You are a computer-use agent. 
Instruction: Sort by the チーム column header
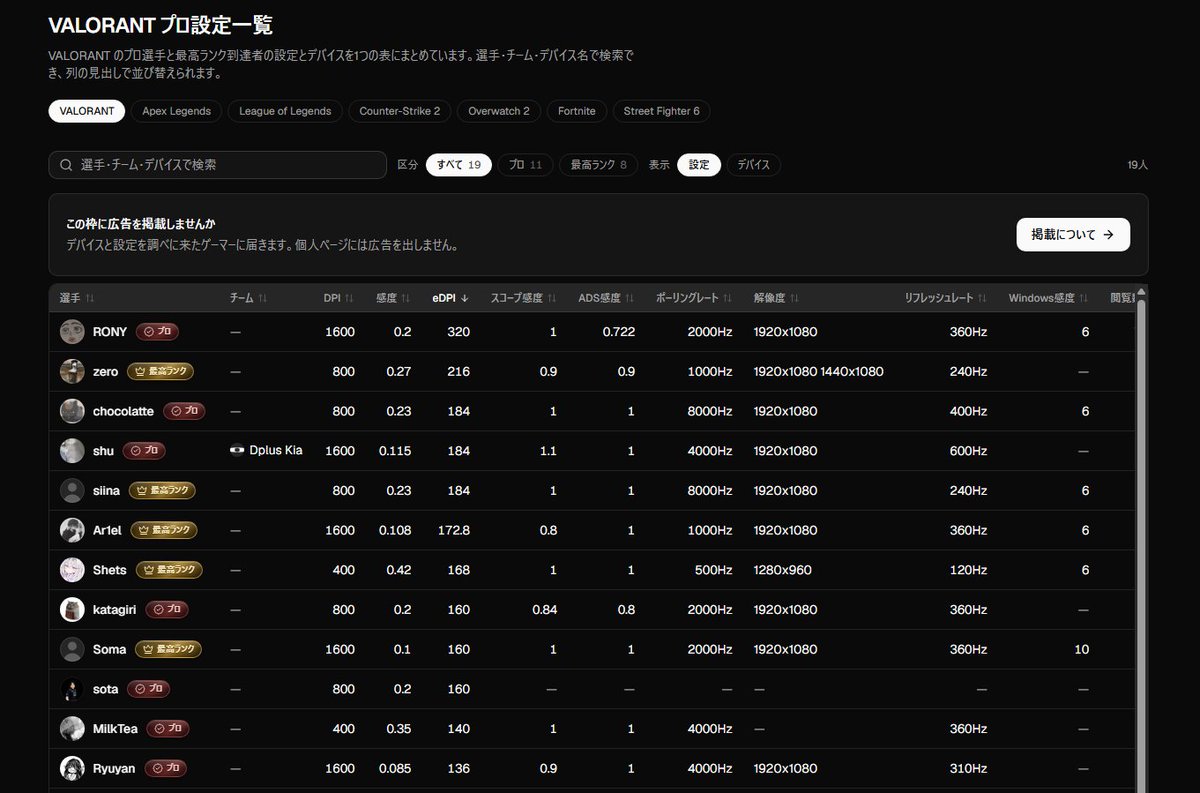[248, 298]
